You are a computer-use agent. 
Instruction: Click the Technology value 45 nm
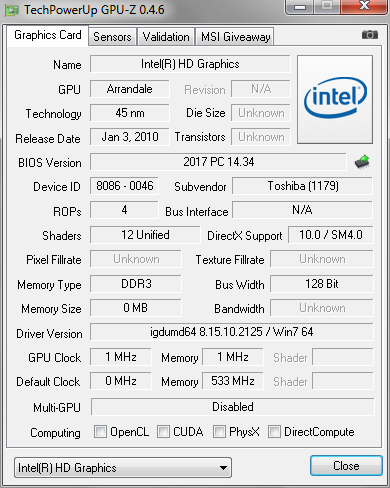[x=130, y=113]
